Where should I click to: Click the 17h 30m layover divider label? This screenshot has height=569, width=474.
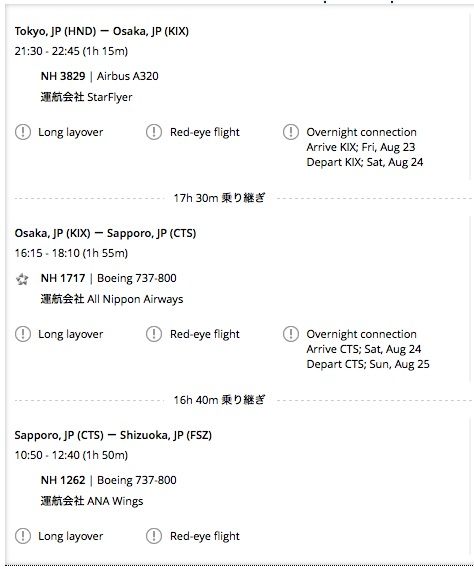tap(219, 198)
